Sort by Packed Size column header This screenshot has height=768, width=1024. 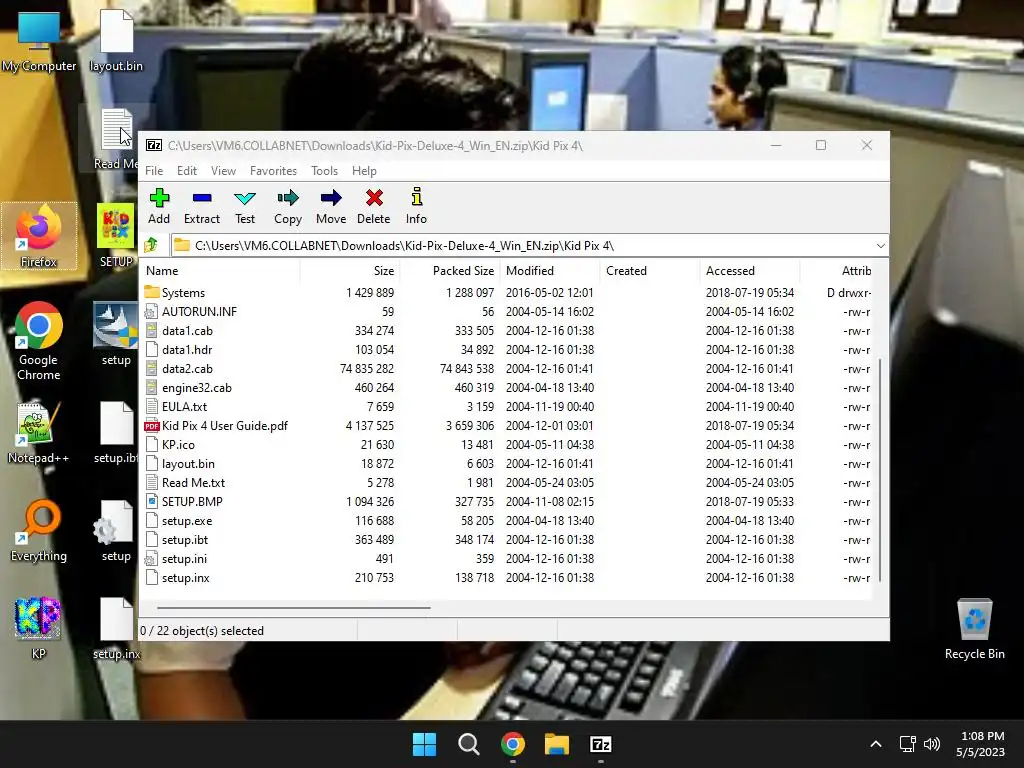point(449,270)
